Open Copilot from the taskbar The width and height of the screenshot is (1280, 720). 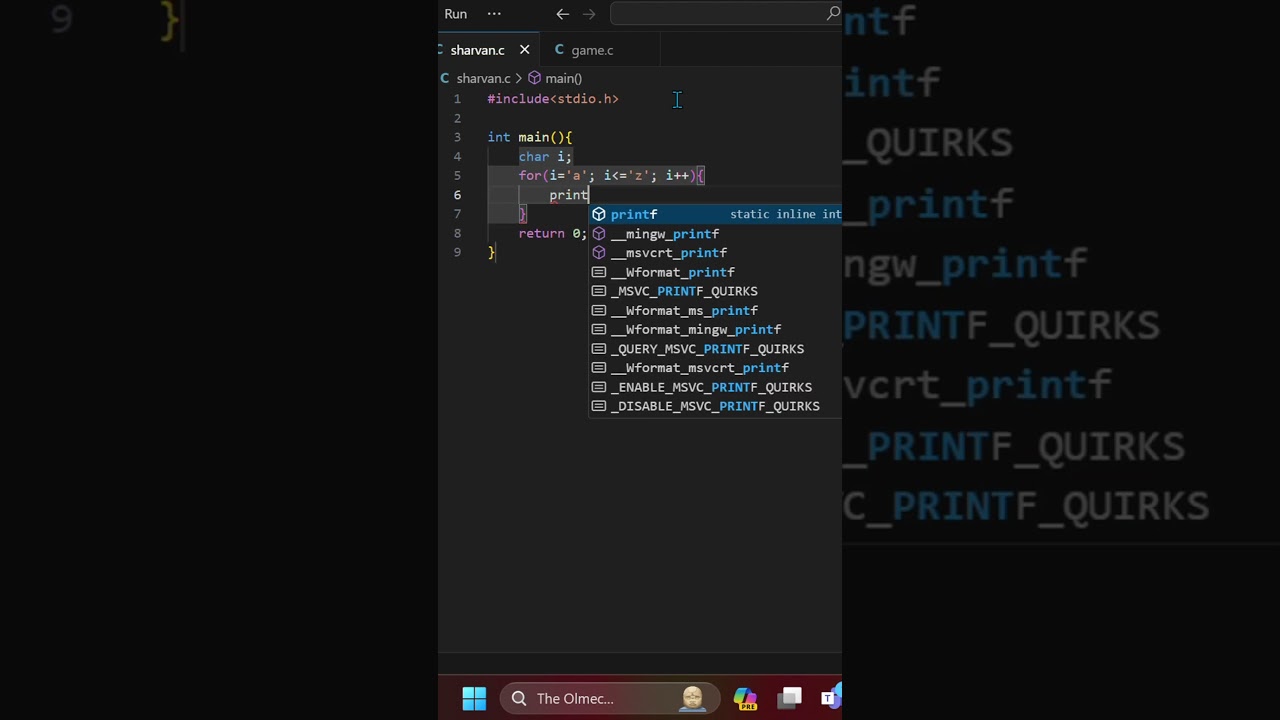(x=746, y=698)
